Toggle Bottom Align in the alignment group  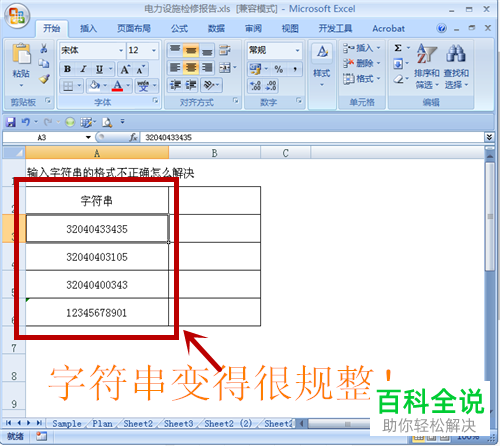click(x=207, y=50)
